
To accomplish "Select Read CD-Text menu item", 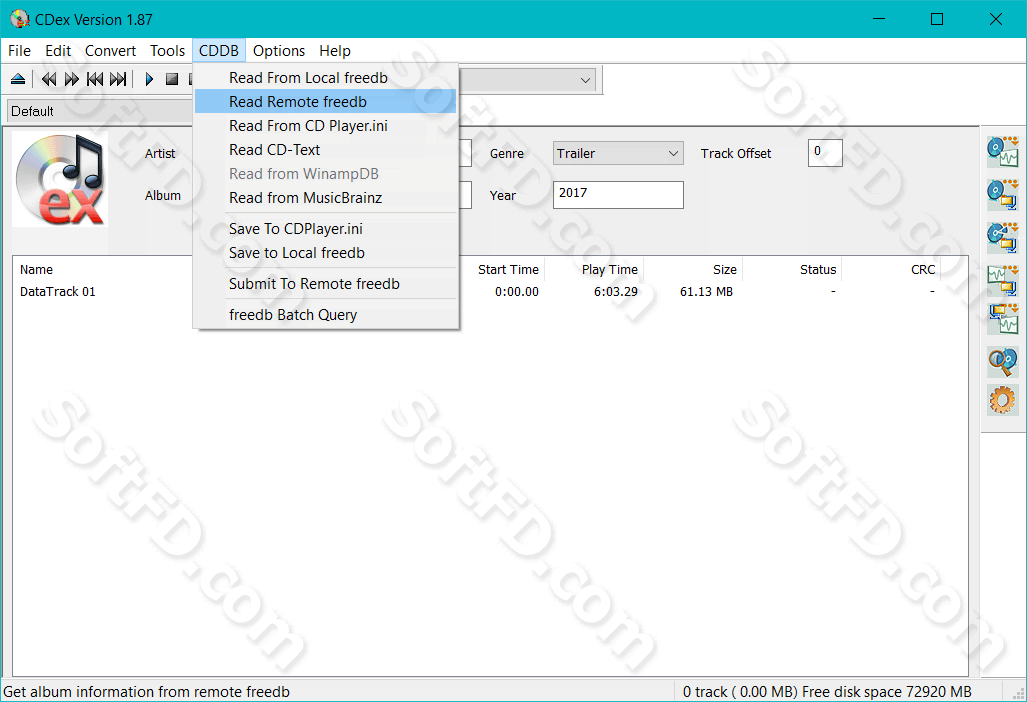I will [326, 150].
